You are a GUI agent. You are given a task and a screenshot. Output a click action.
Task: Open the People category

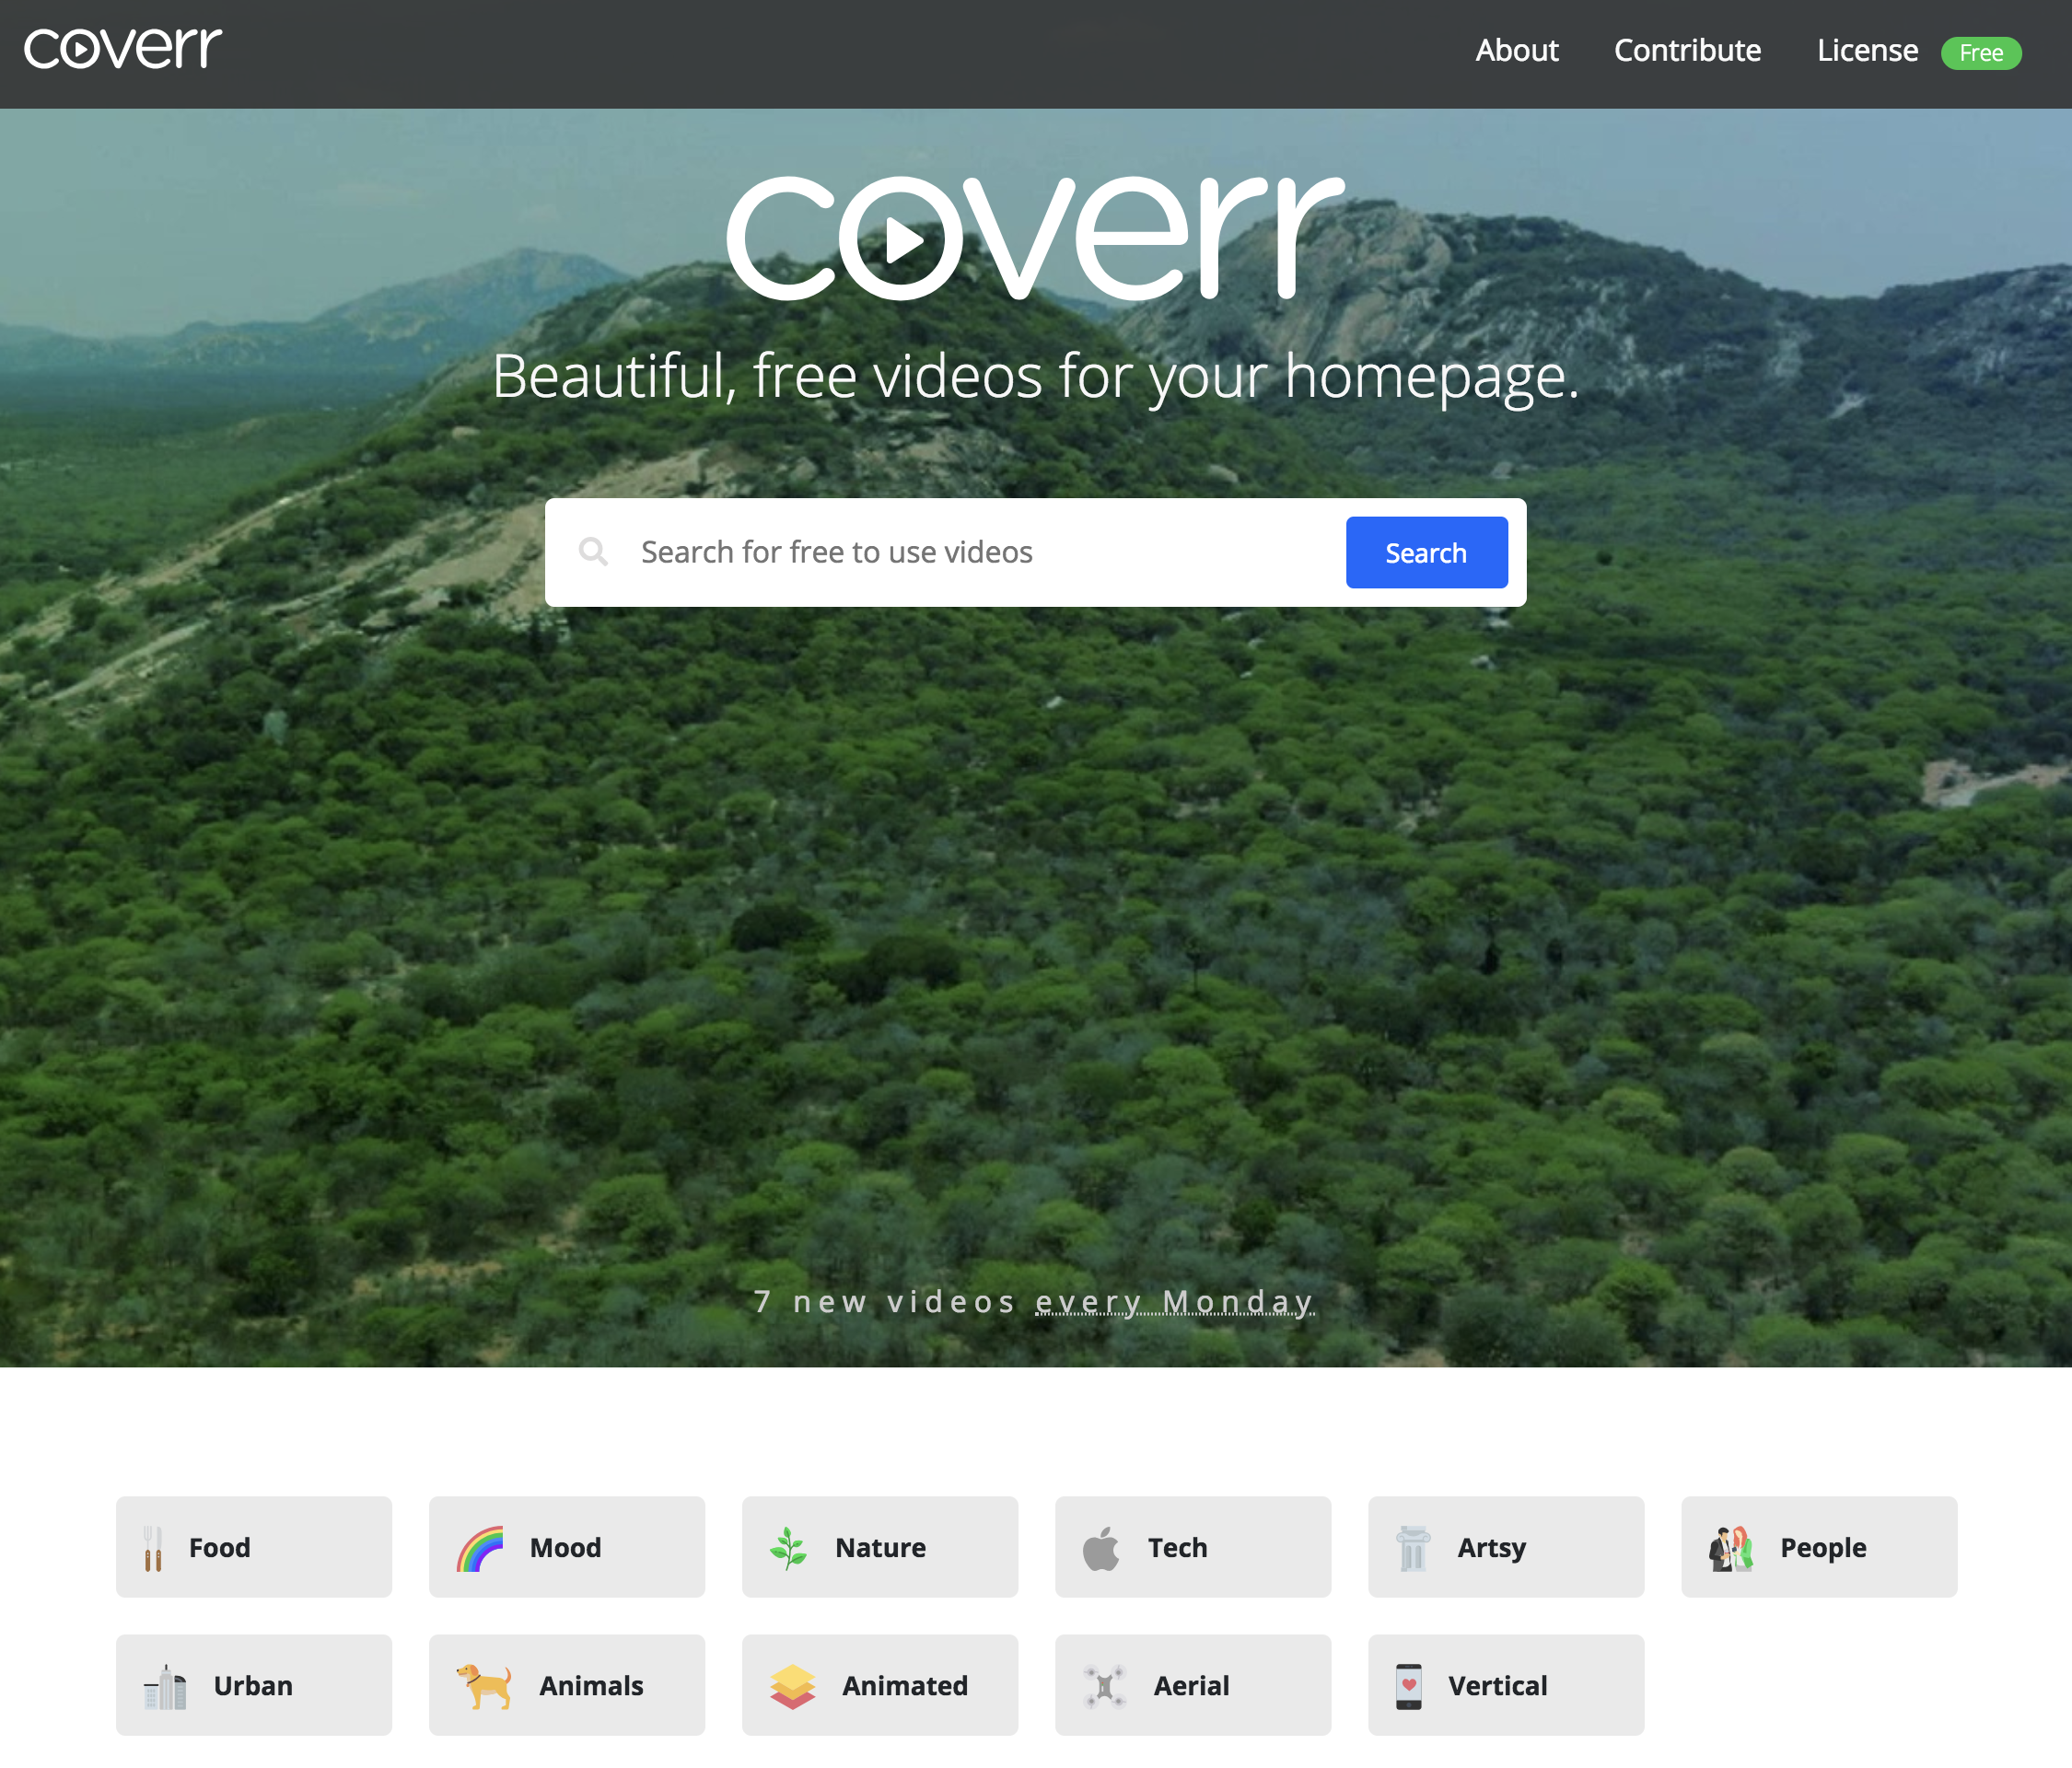click(x=1819, y=1547)
